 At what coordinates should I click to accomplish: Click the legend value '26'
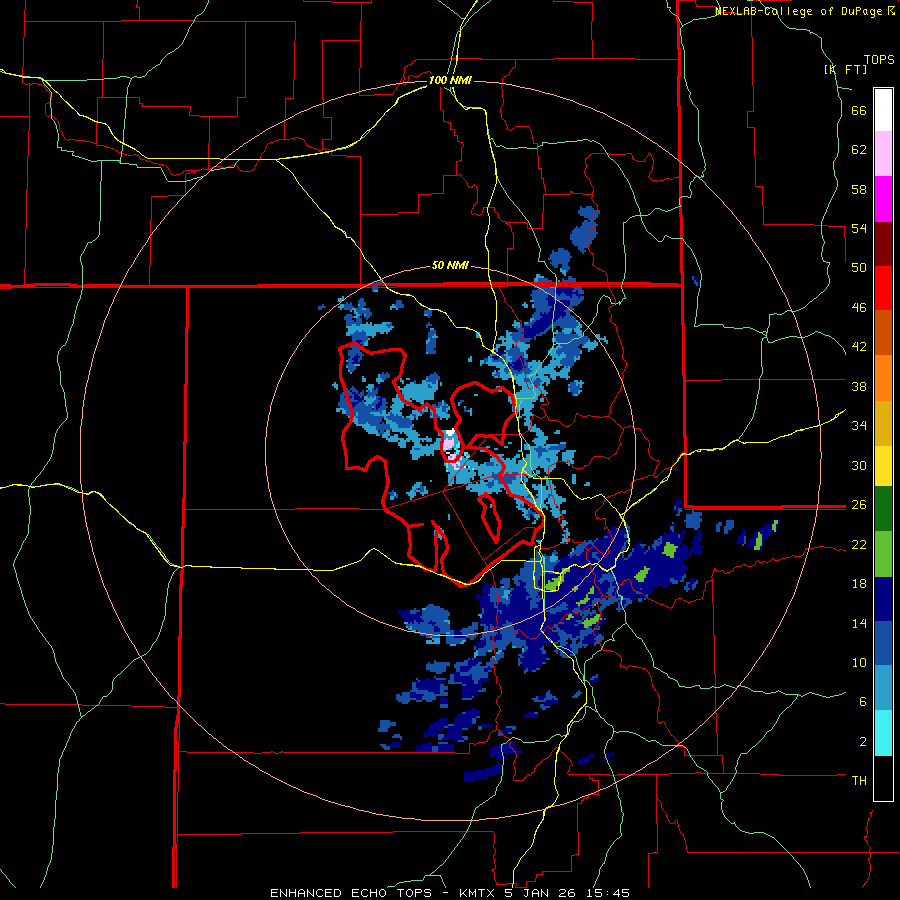pos(859,505)
